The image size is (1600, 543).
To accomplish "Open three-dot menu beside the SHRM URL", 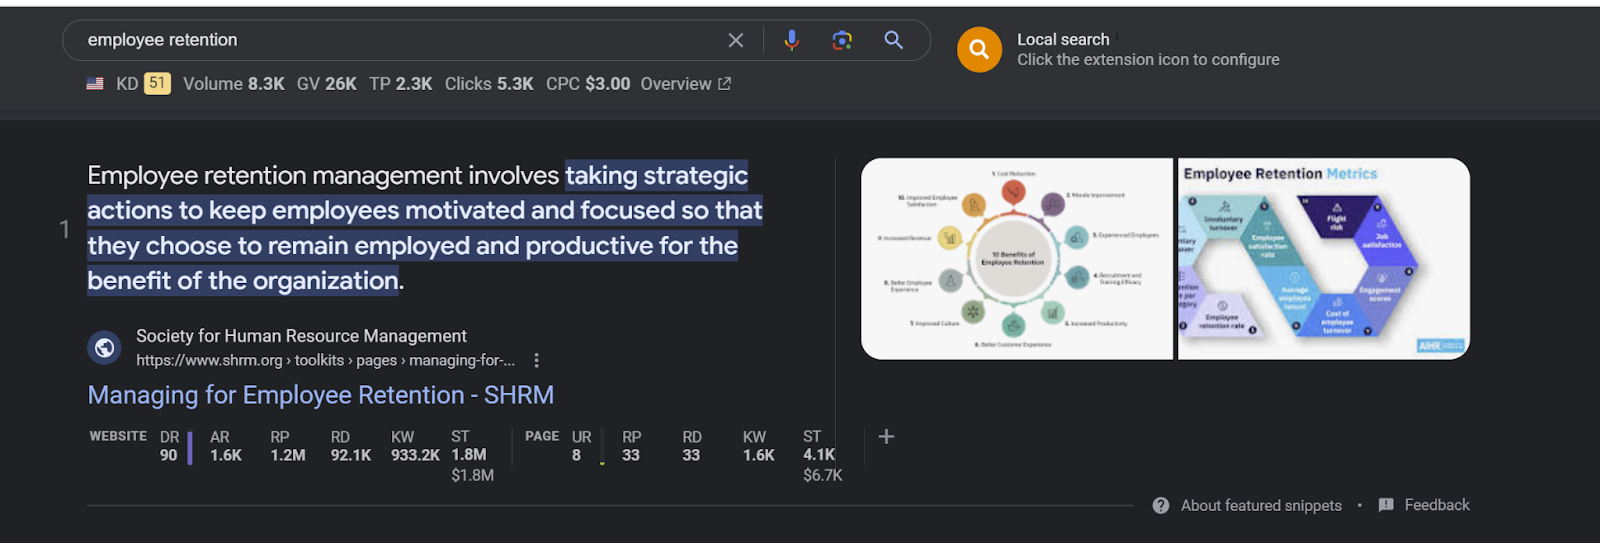I will point(537,360).
